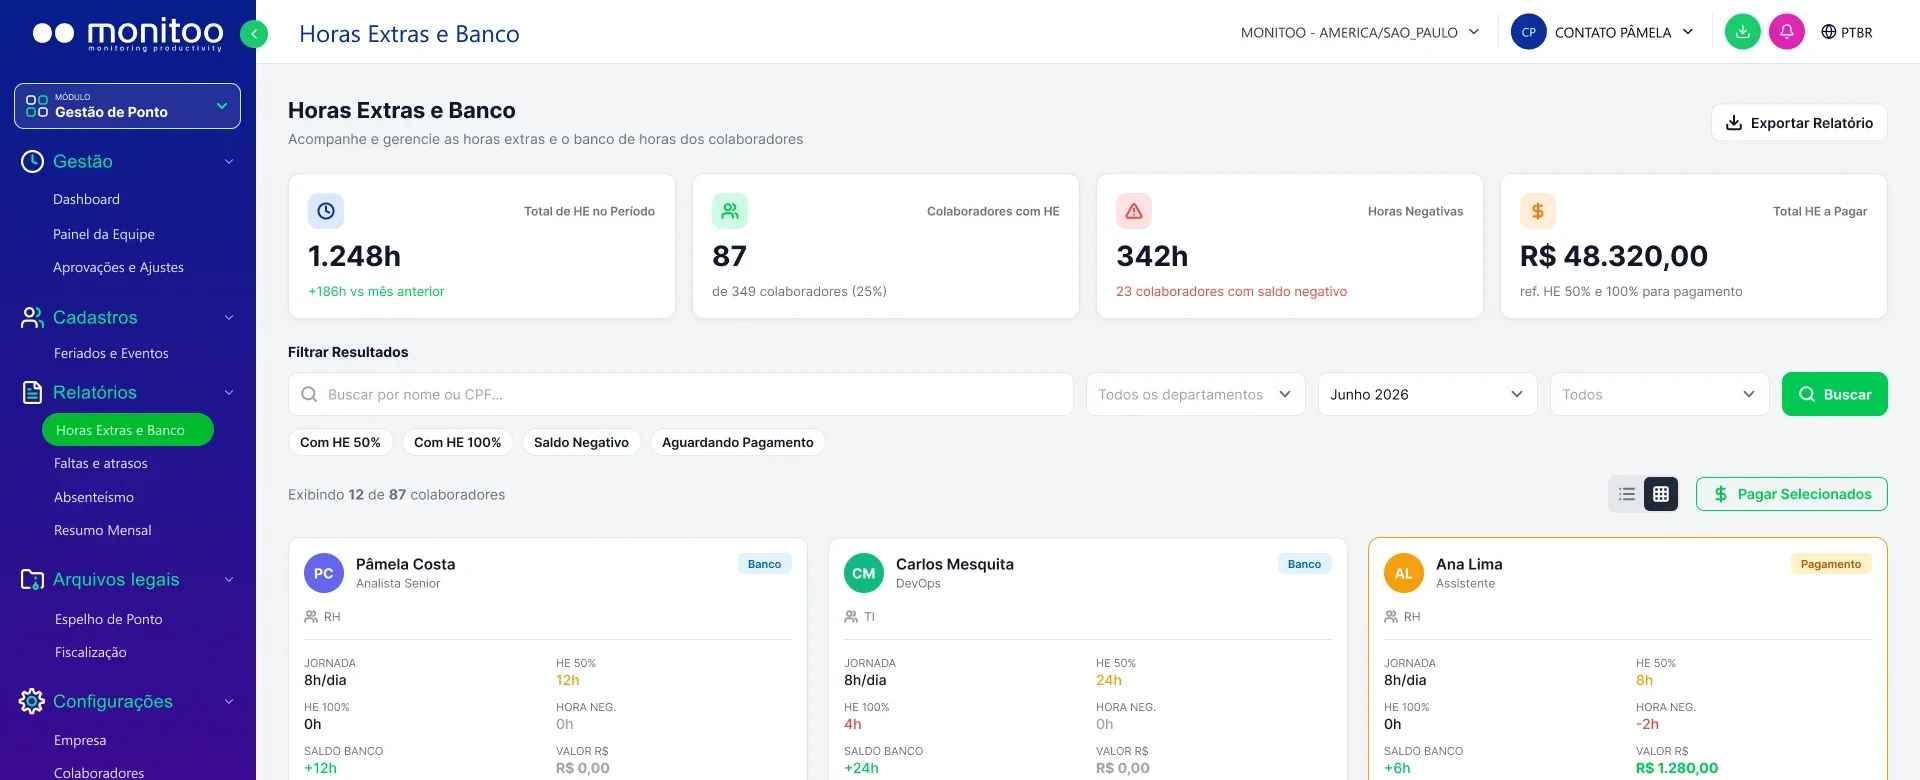The width and height of the screenshot is (1920, 780).
Task: Toggle the Com HE 50% filter chip
Action: pyautogui.click(x=340, y=442)
